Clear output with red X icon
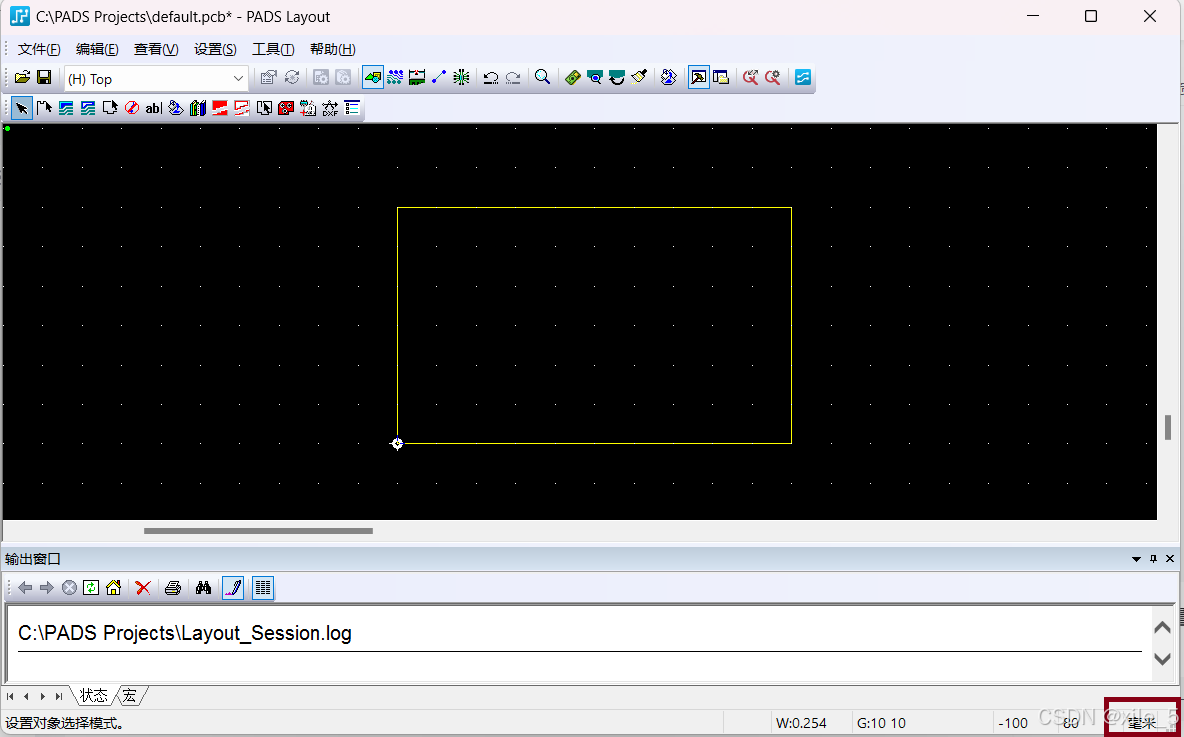 [143, 587]
